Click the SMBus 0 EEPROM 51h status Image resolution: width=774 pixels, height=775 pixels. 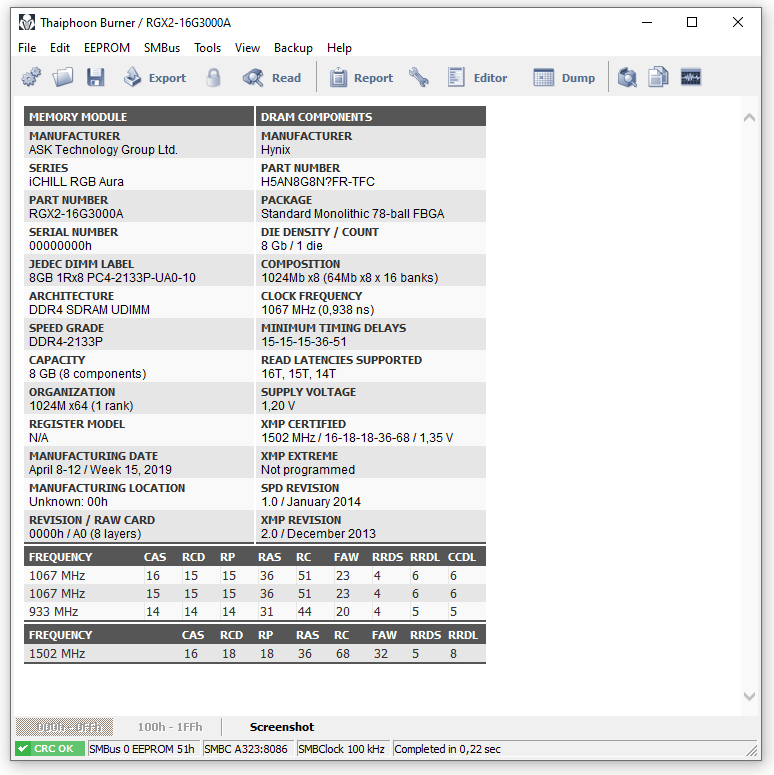coord(142,749)
